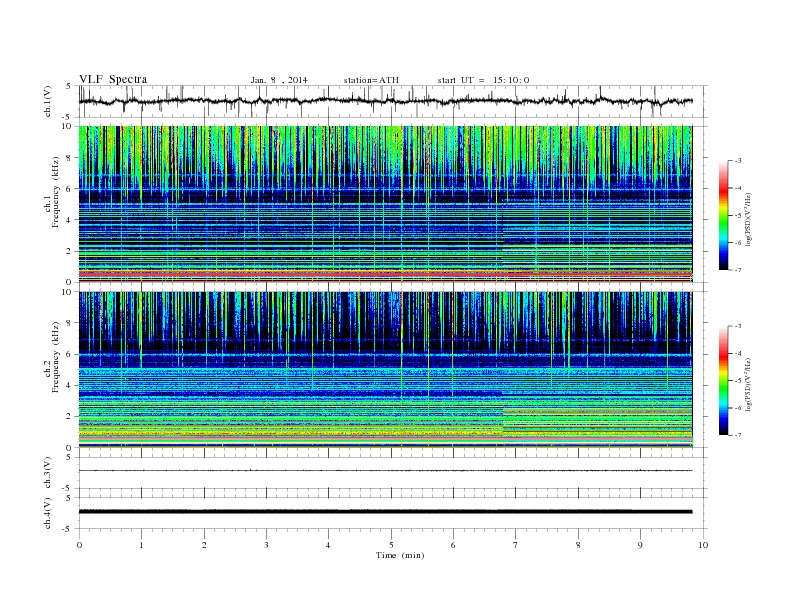Click inside the ch.1 spectrogram panel

pos(385,204)
